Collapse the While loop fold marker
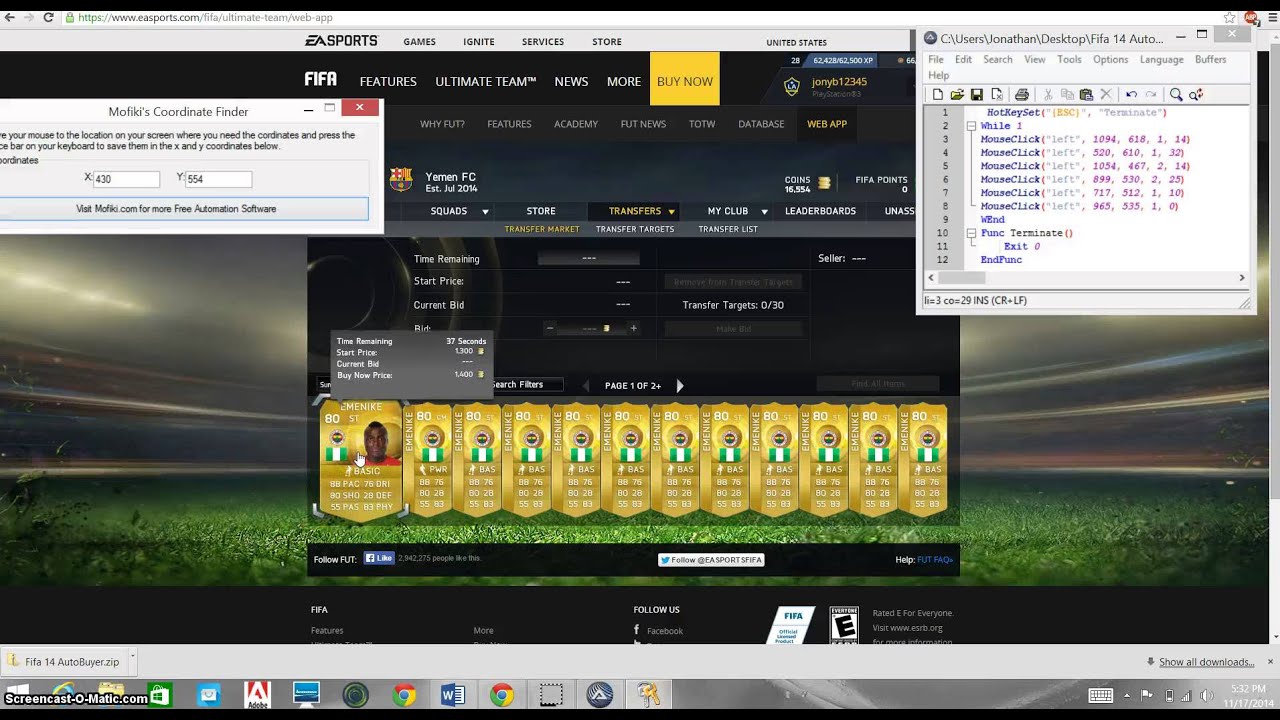This screenshot has width=1280, height=720. [x=971, y=126]
